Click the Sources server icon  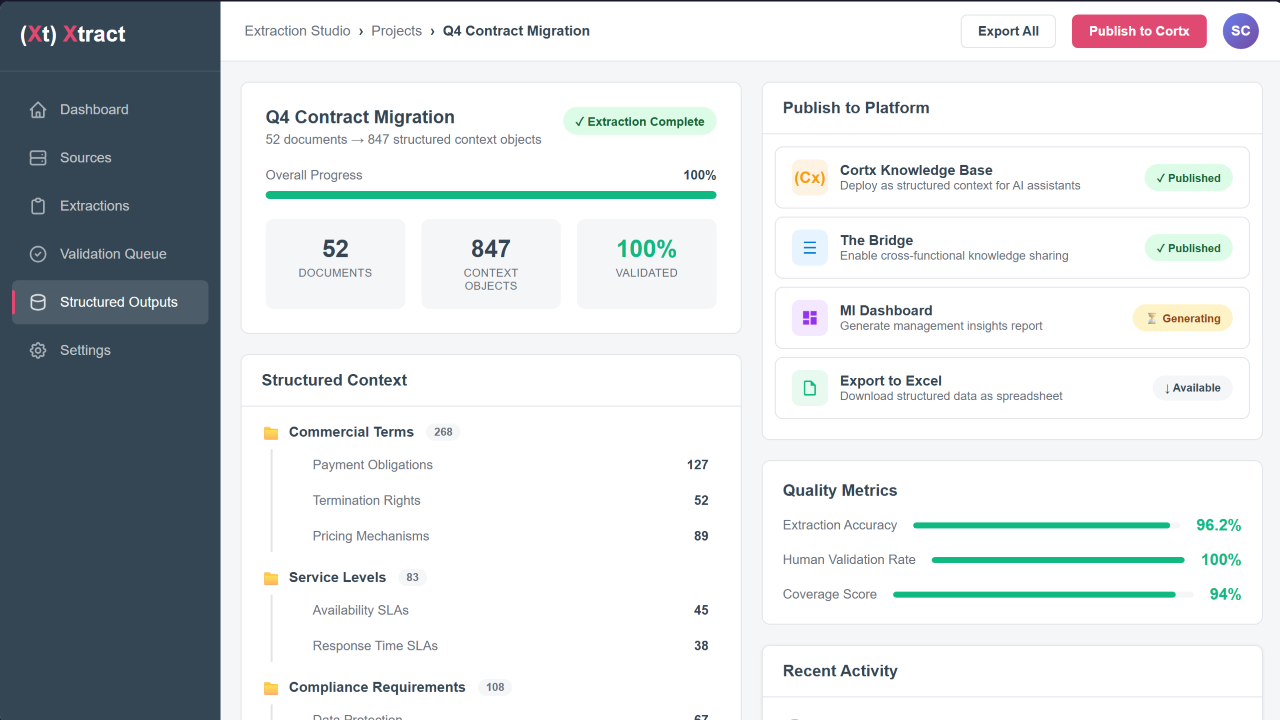[38, 158]
